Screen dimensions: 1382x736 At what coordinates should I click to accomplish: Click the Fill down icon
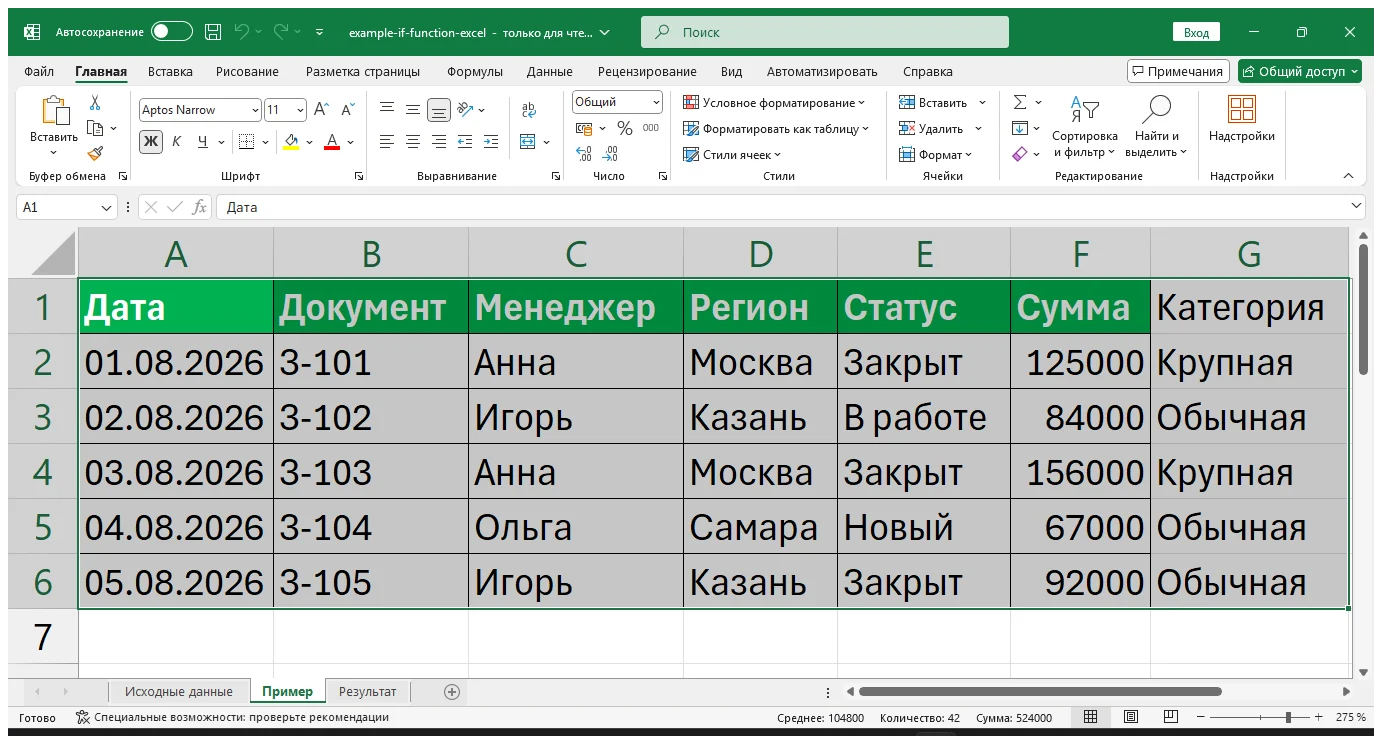click(x=1020, y=128)
